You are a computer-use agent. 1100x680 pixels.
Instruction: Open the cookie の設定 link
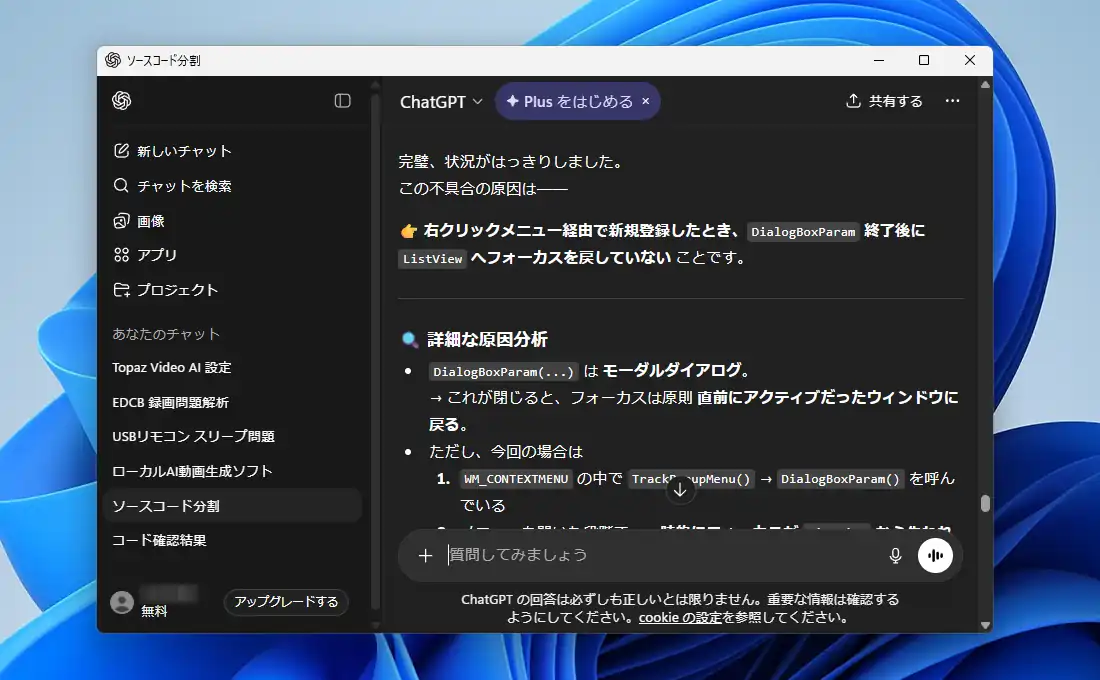point(679,618)
